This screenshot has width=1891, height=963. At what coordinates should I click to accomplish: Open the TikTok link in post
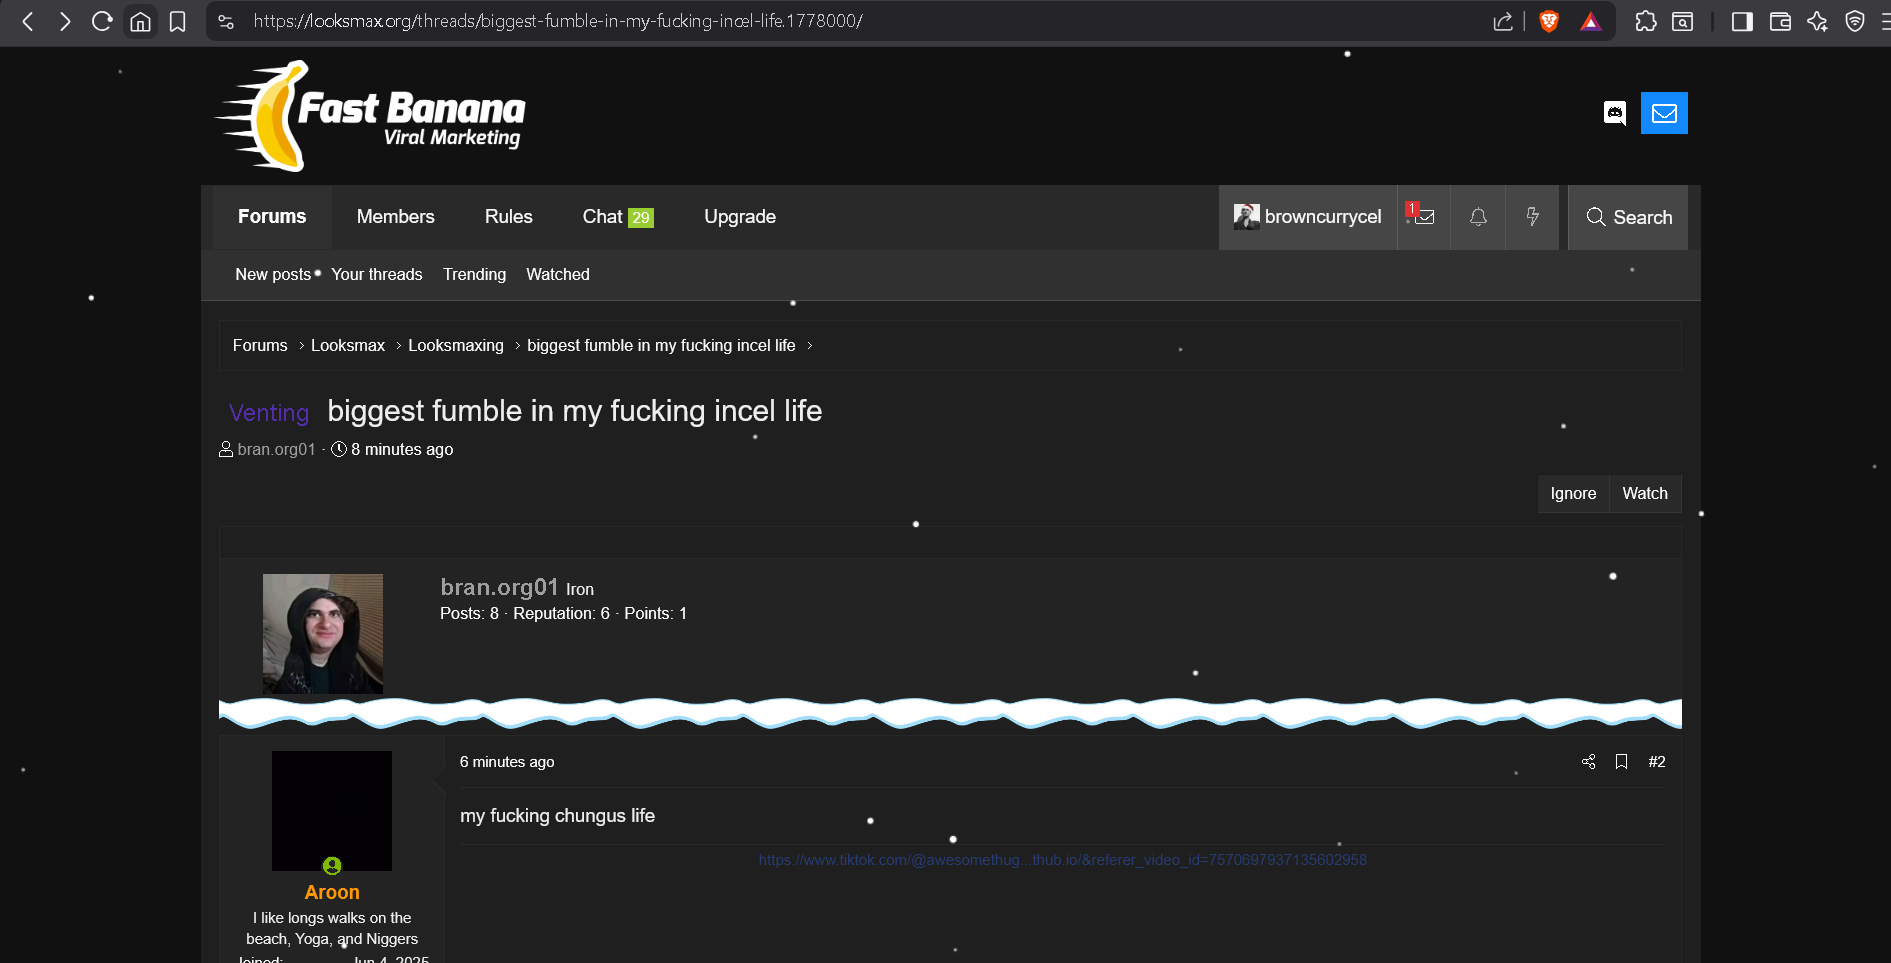tap(1062, 860)
